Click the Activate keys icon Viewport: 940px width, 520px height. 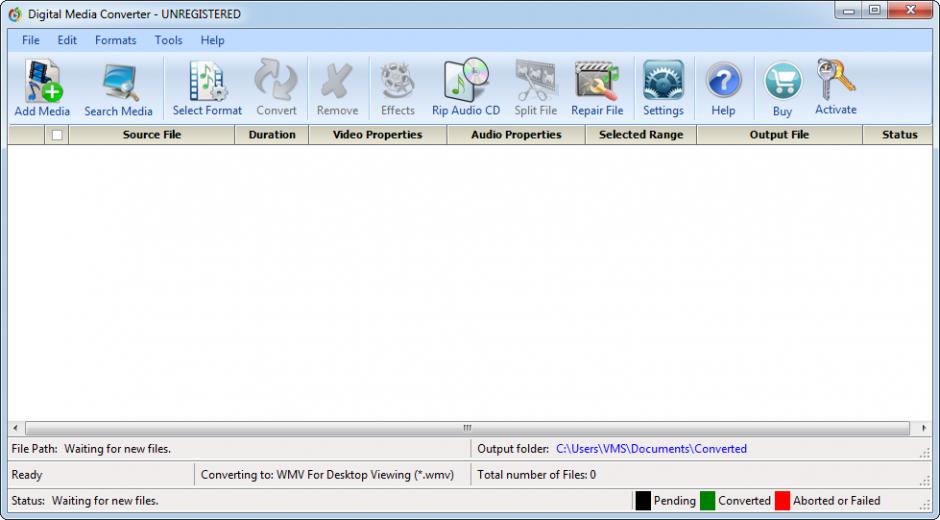[836, 88]
